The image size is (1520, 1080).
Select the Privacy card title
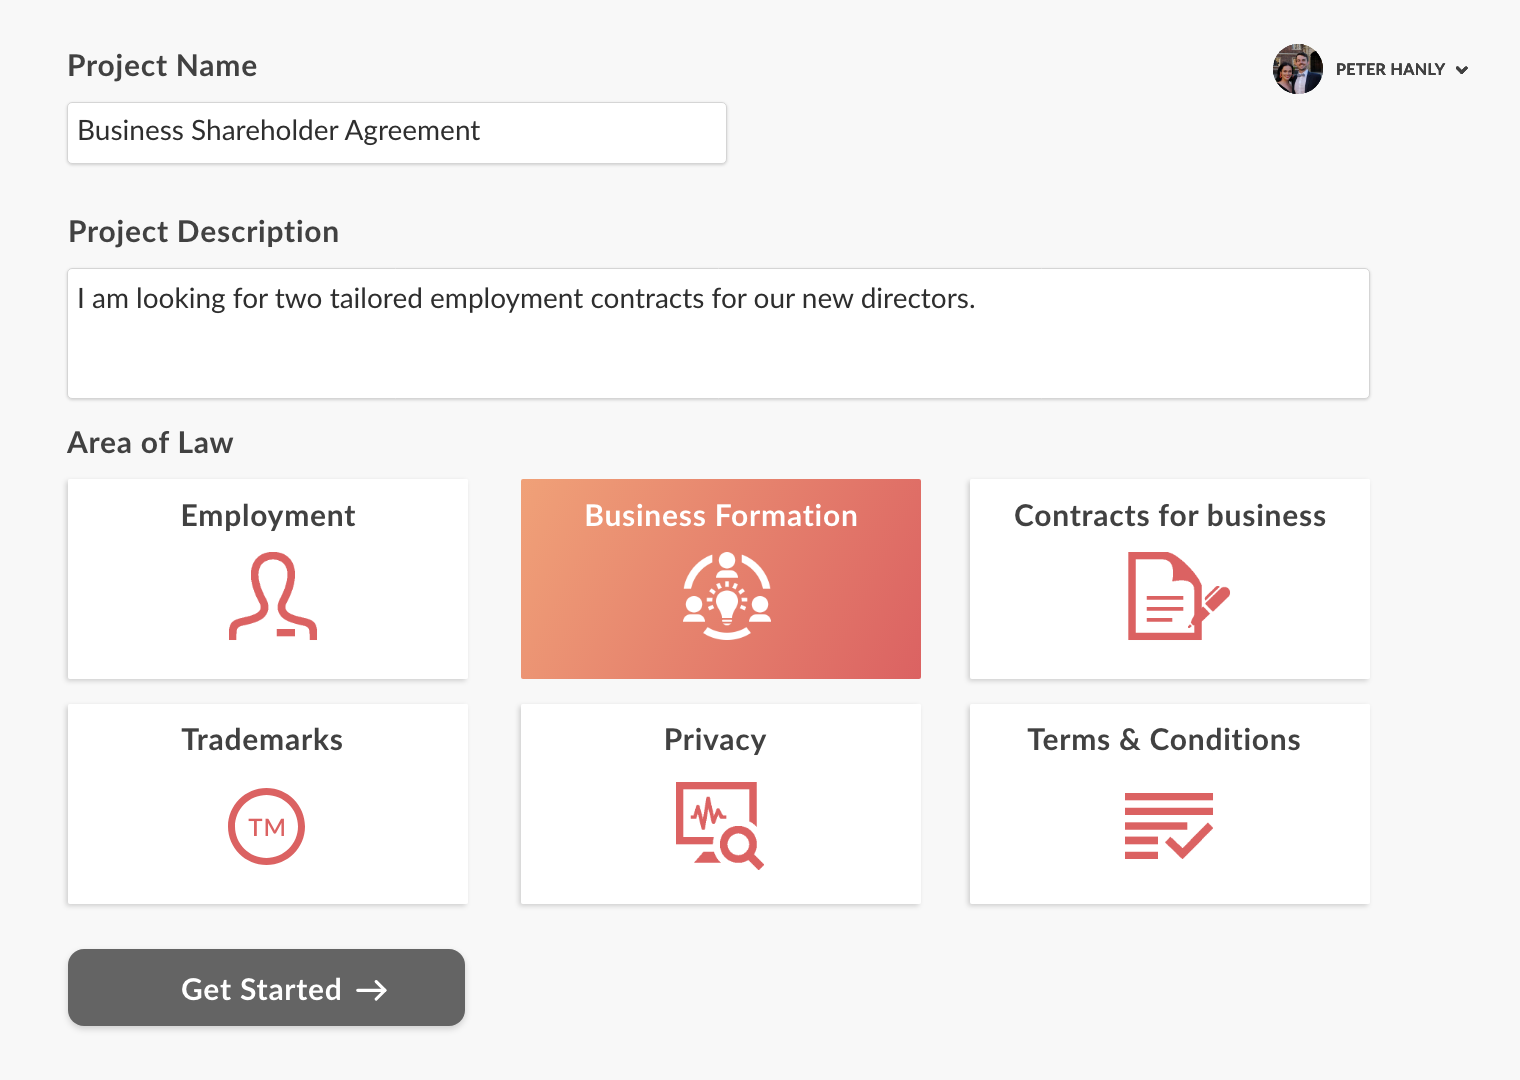[715, 740]
